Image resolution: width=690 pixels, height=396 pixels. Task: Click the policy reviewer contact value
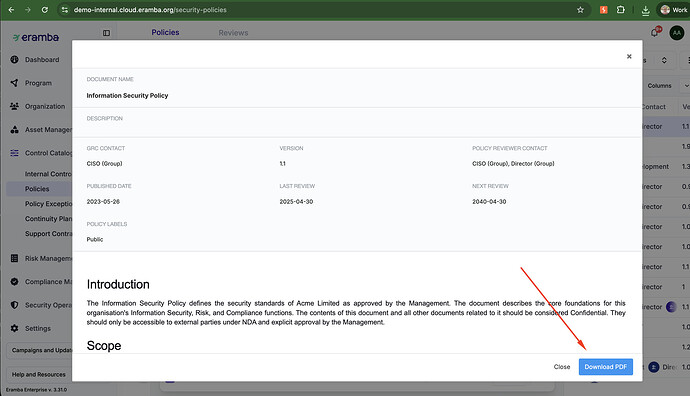click(x=513, y=164)
